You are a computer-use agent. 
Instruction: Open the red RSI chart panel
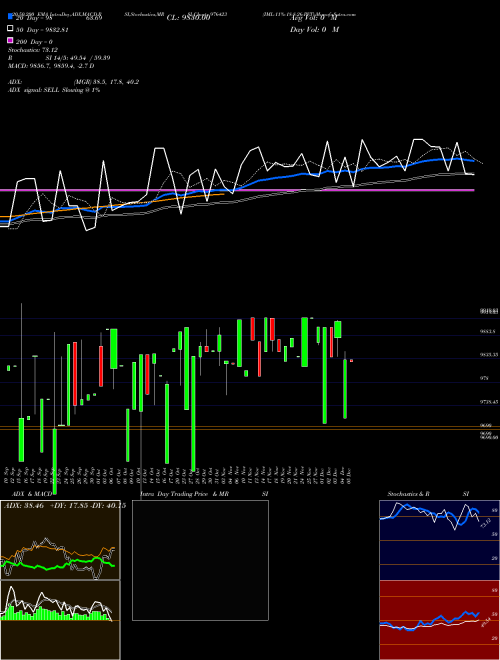coord(439,620)
